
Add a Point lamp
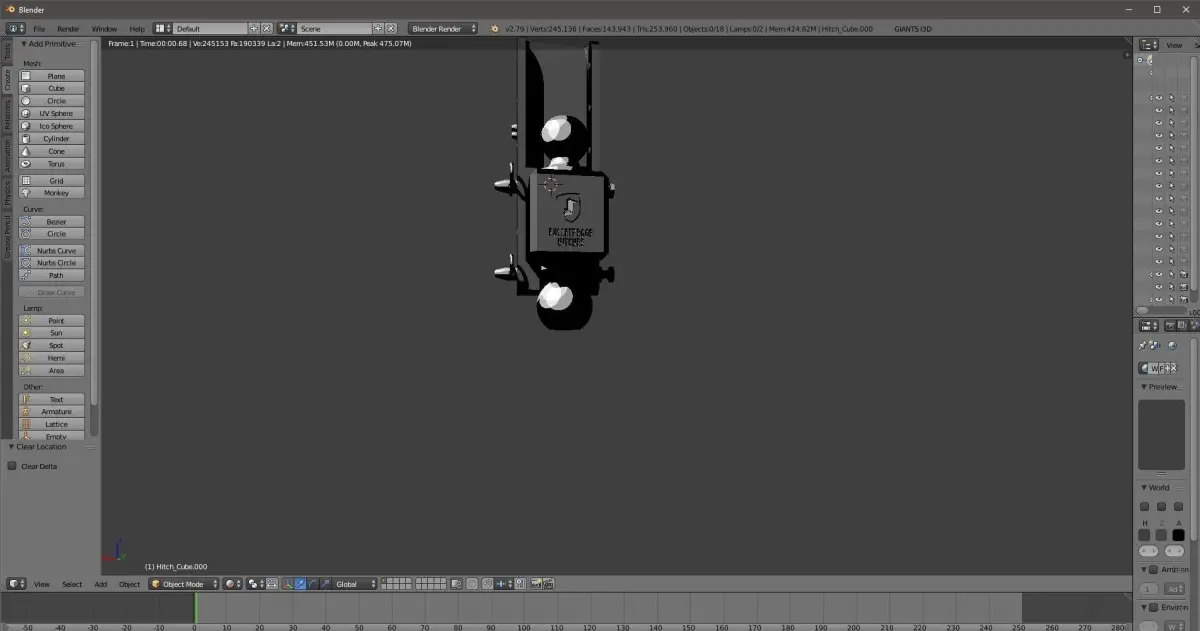point(53,321)
